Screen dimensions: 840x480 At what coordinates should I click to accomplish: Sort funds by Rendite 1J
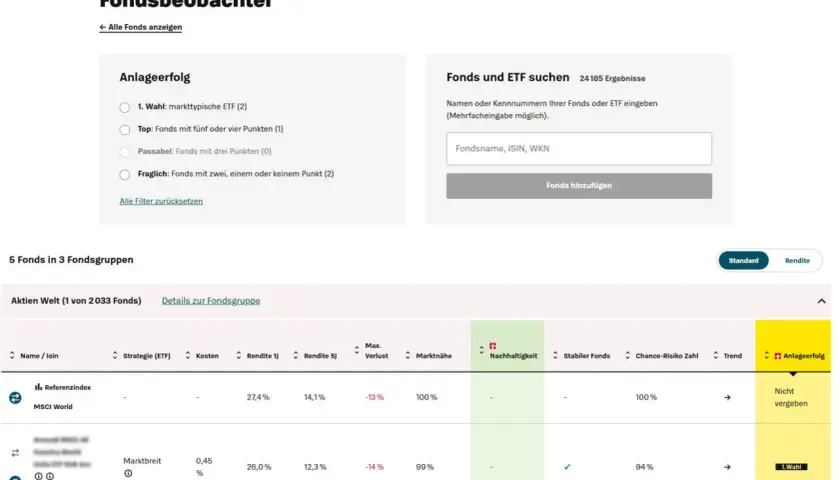pyautogui.click(x=257, y=356)
